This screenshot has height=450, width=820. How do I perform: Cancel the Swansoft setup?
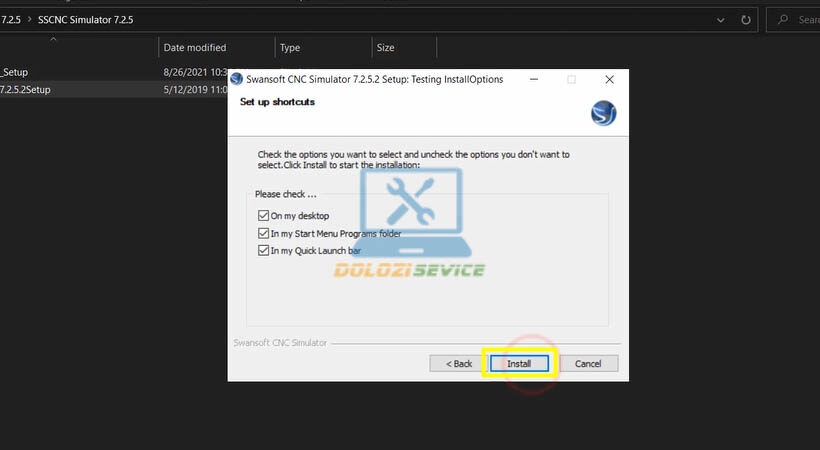pyautogui.click(x=588, y=364)
